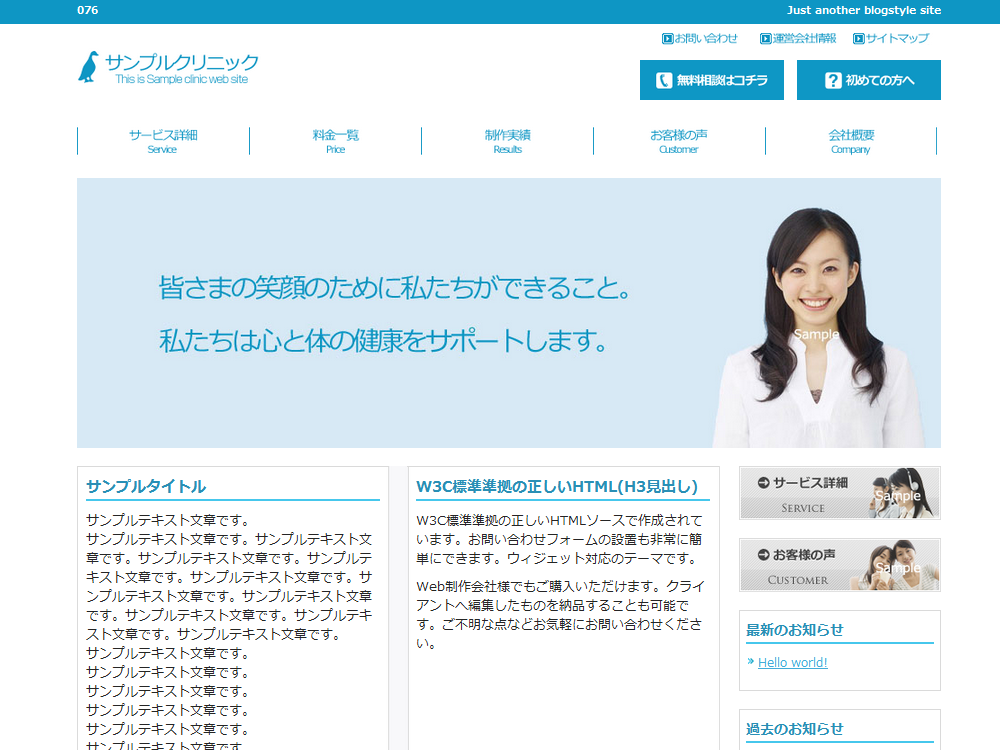This screenshot has width=1000, height=750.
Task: Click 'This is Sample clinic web site' subtitle
Action: [x=182, y=79]
